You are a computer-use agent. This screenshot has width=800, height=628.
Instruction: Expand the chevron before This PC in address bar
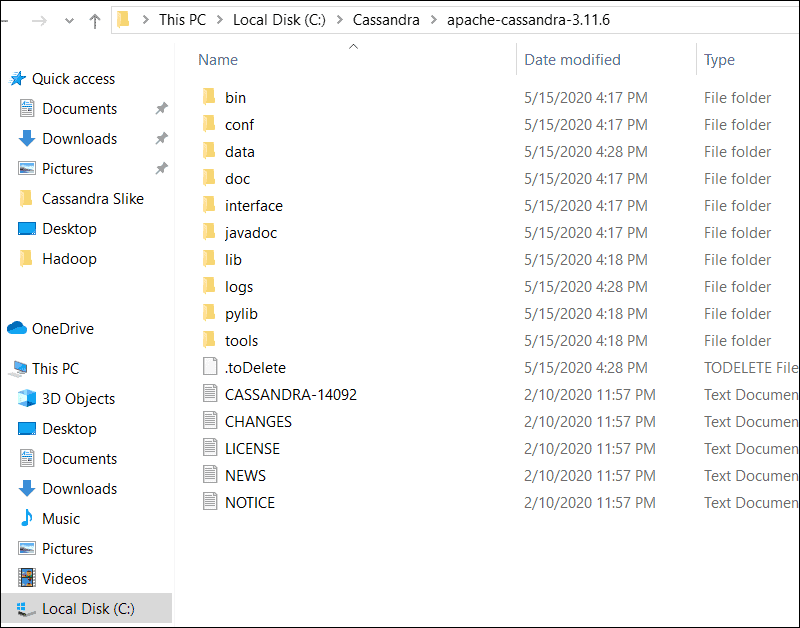(146, 20)
